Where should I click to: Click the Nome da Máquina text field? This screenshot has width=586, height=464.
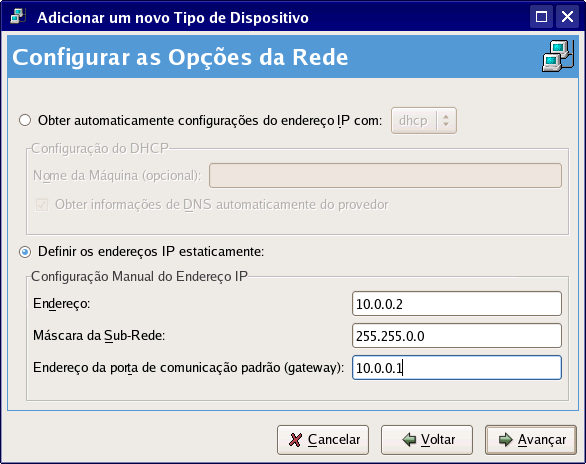tap(385, 175)
